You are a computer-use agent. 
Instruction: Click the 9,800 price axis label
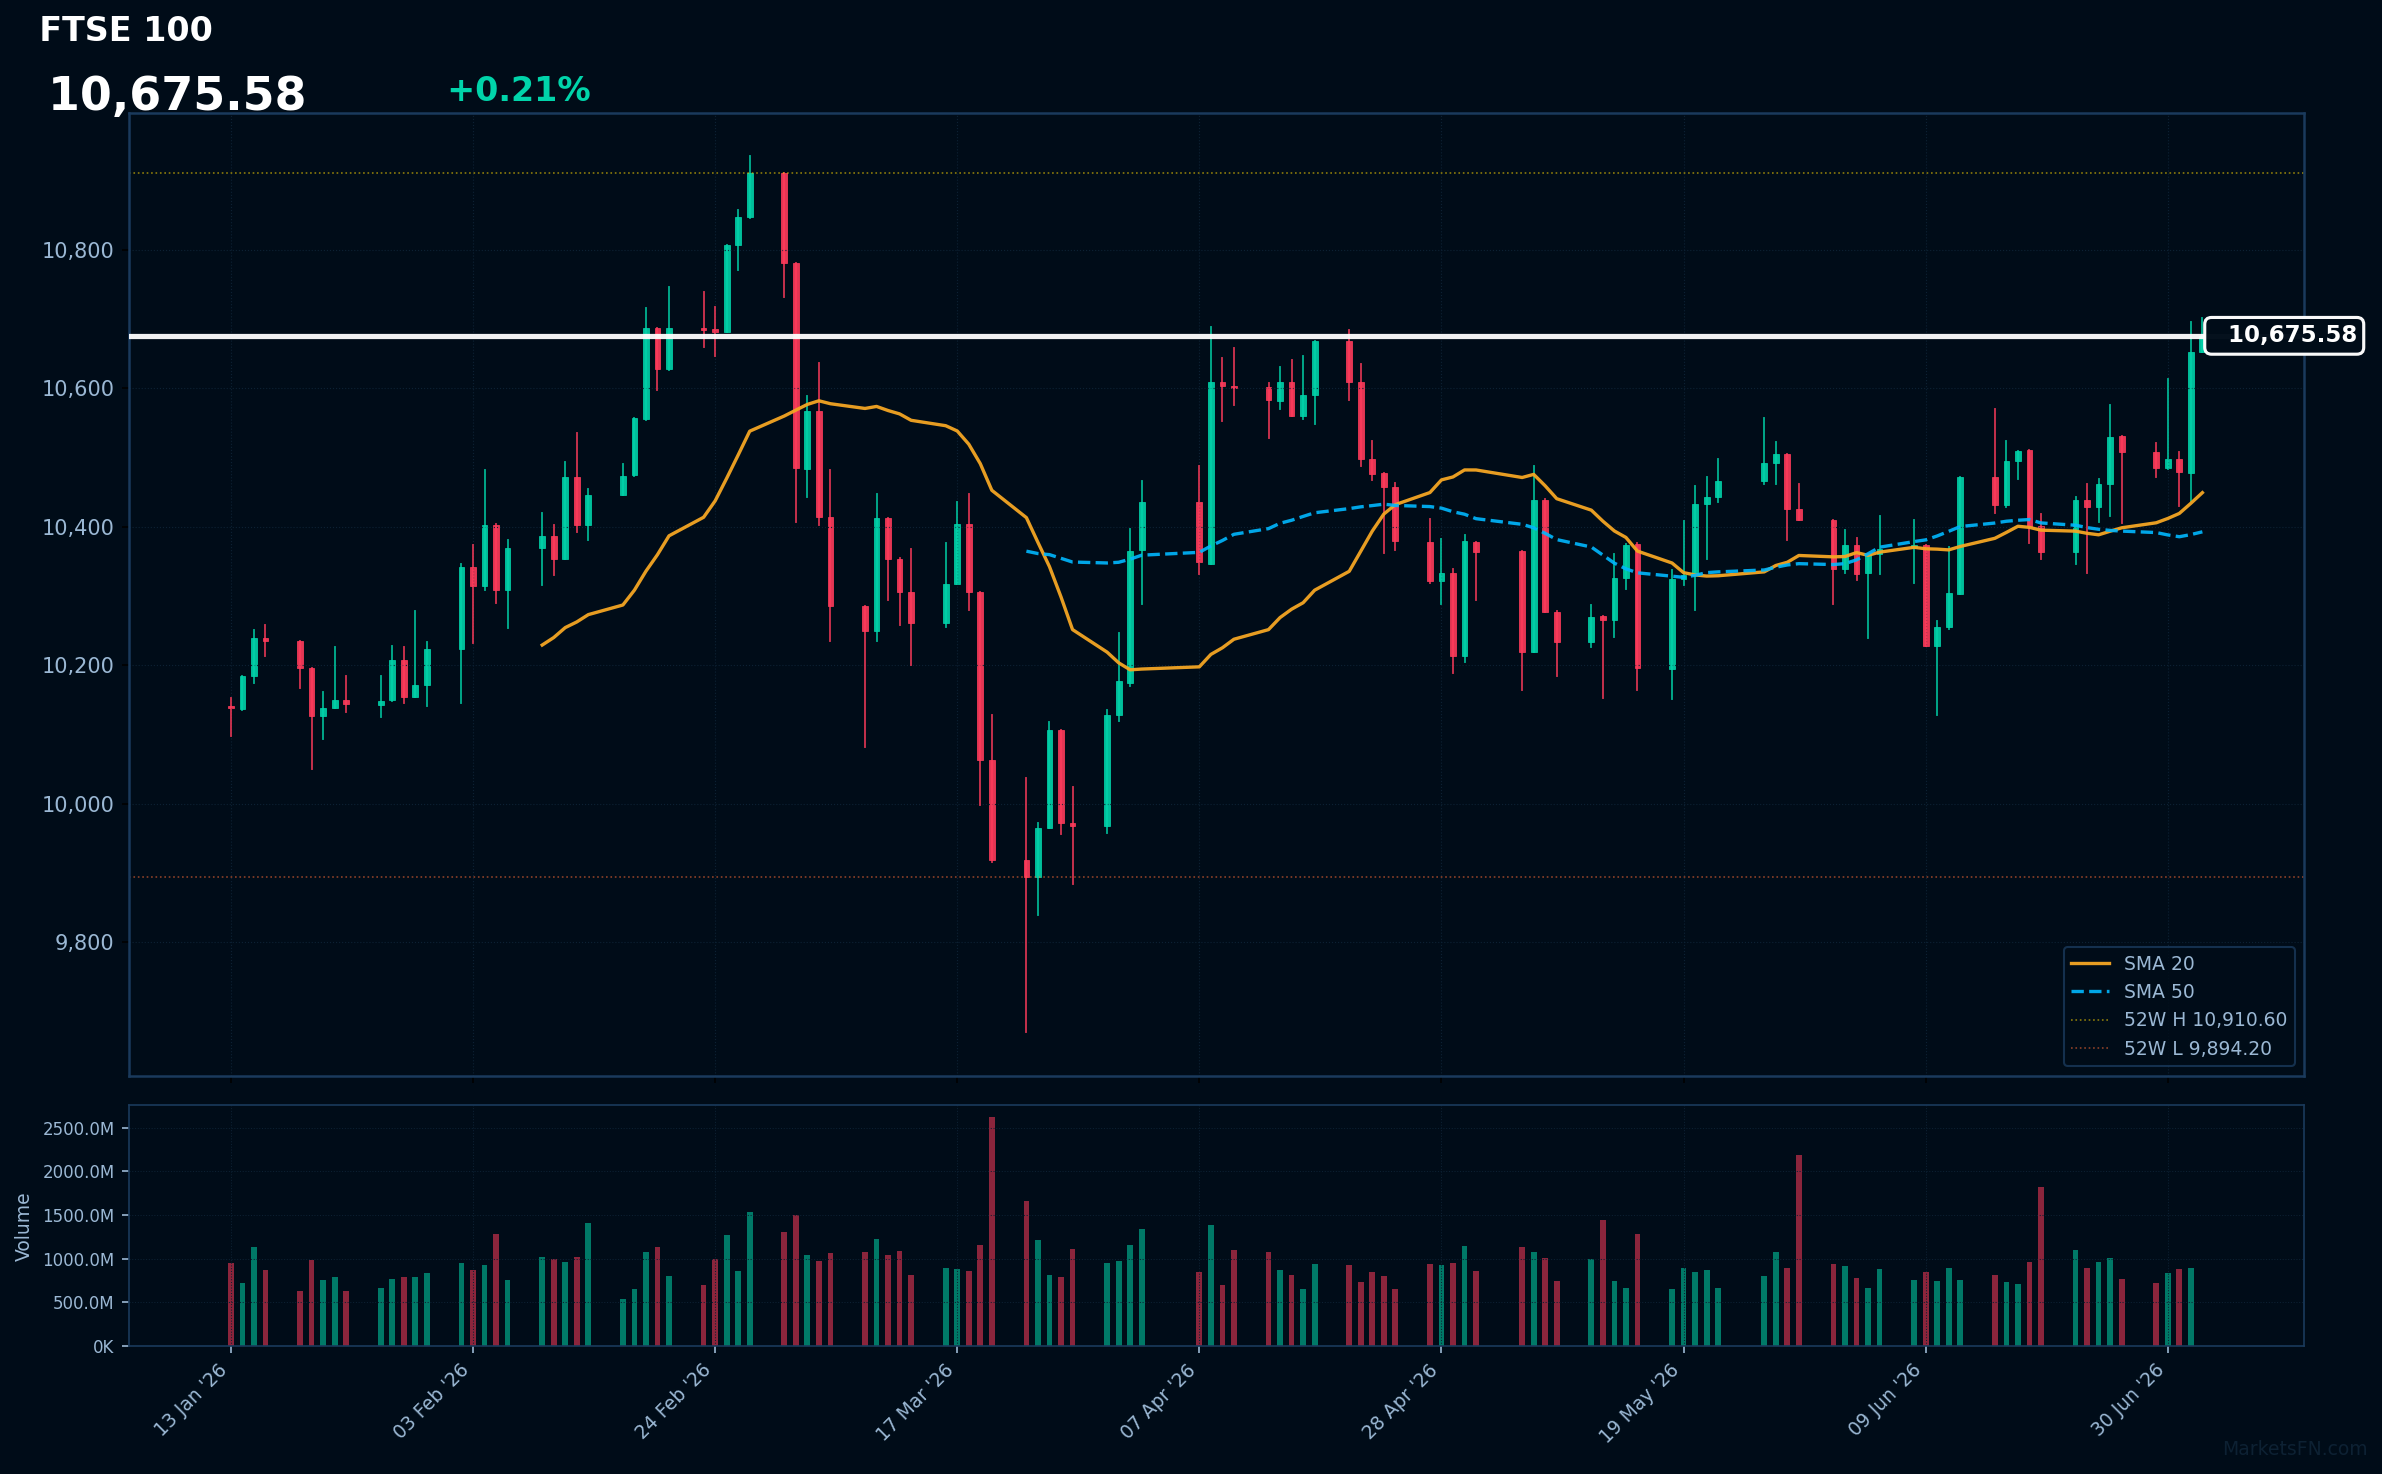pyautogui.click(x=85, y=943)
